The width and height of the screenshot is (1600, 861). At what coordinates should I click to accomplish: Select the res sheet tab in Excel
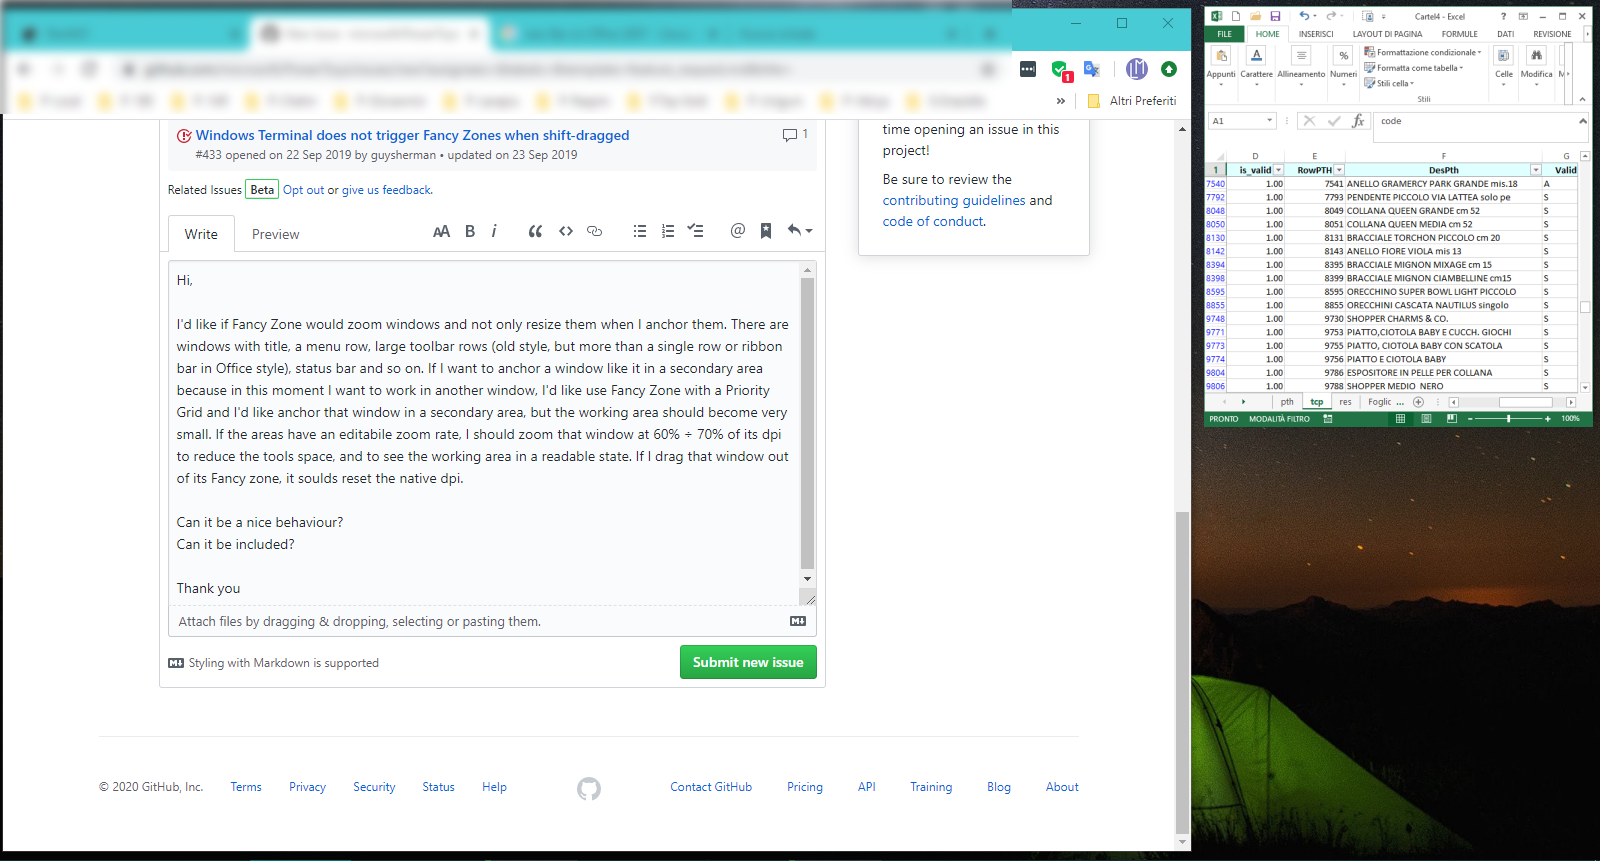[1345, 402]
